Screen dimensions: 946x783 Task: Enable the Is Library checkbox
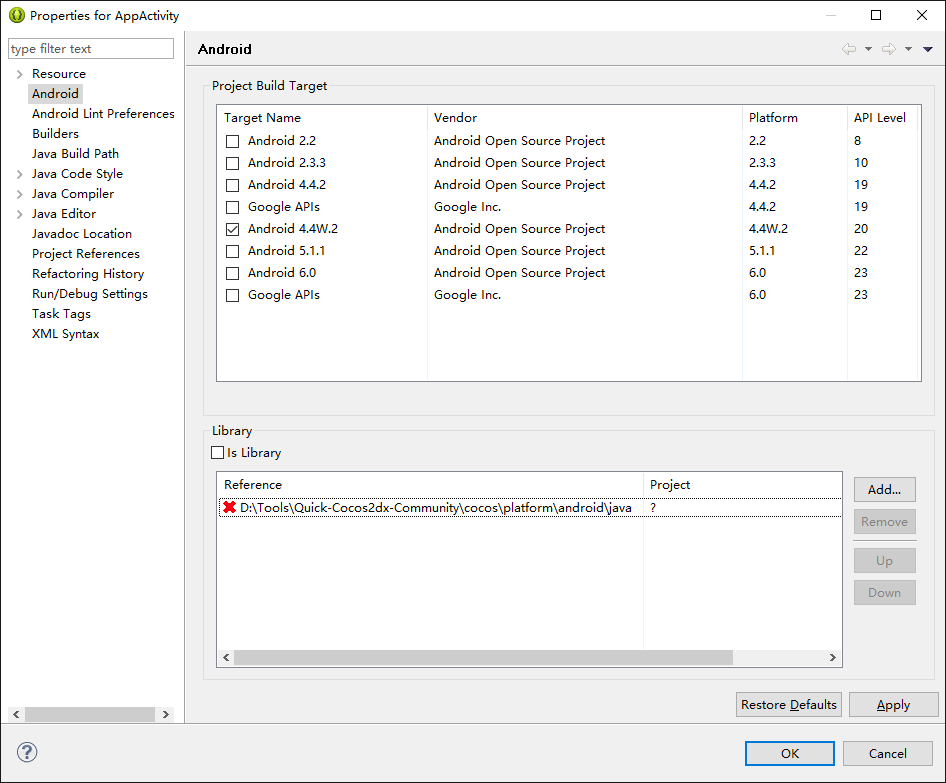coord(218,452)
